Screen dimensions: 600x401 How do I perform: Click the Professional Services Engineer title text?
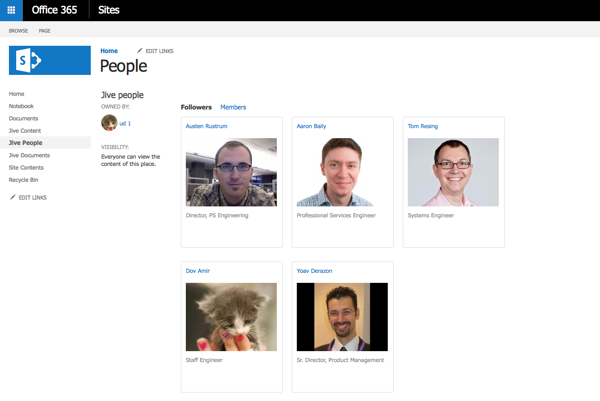click(x=336, y=215)
